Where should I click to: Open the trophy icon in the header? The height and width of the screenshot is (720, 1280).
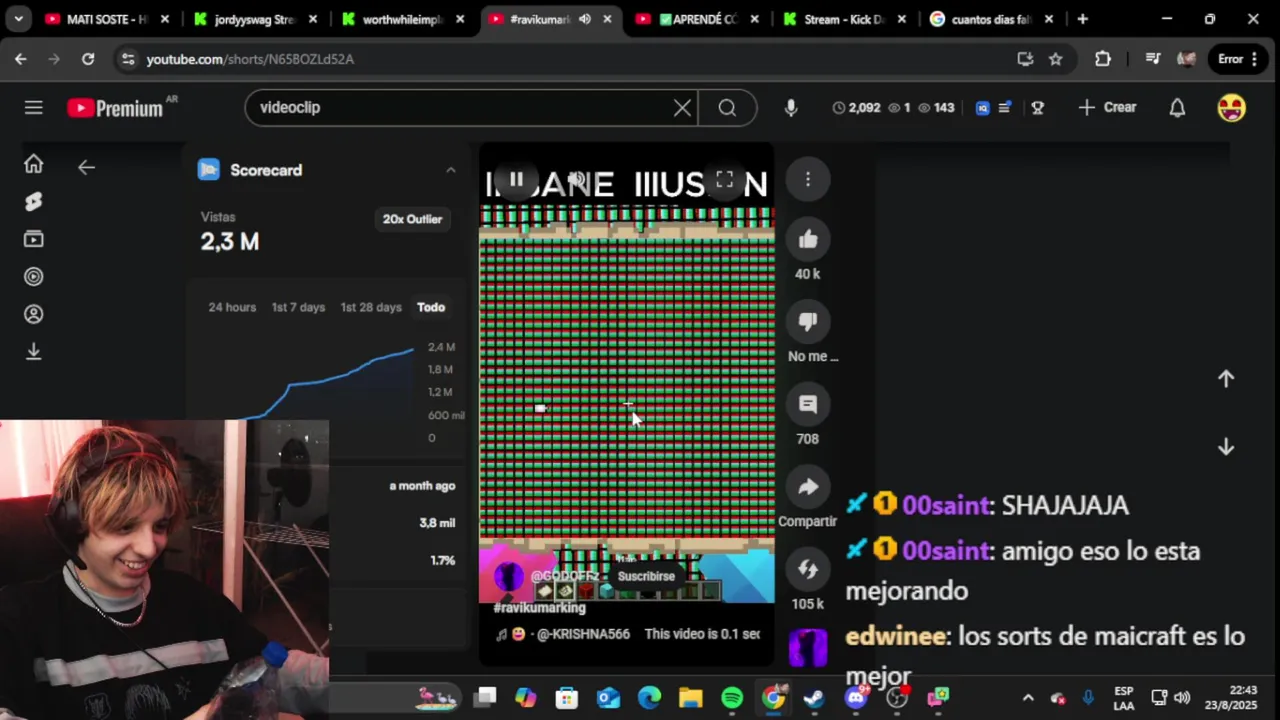point(1037,108)
